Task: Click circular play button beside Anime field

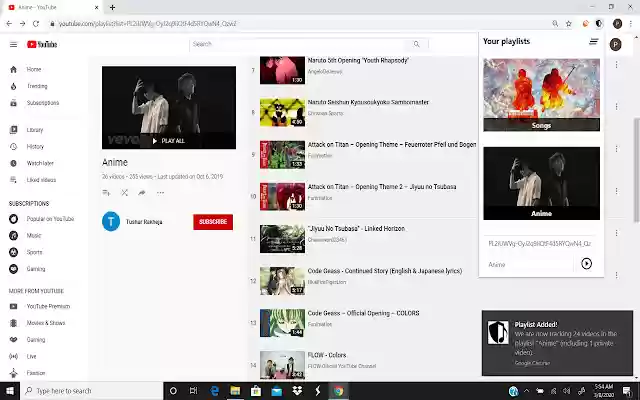Action: click(587, 264)
